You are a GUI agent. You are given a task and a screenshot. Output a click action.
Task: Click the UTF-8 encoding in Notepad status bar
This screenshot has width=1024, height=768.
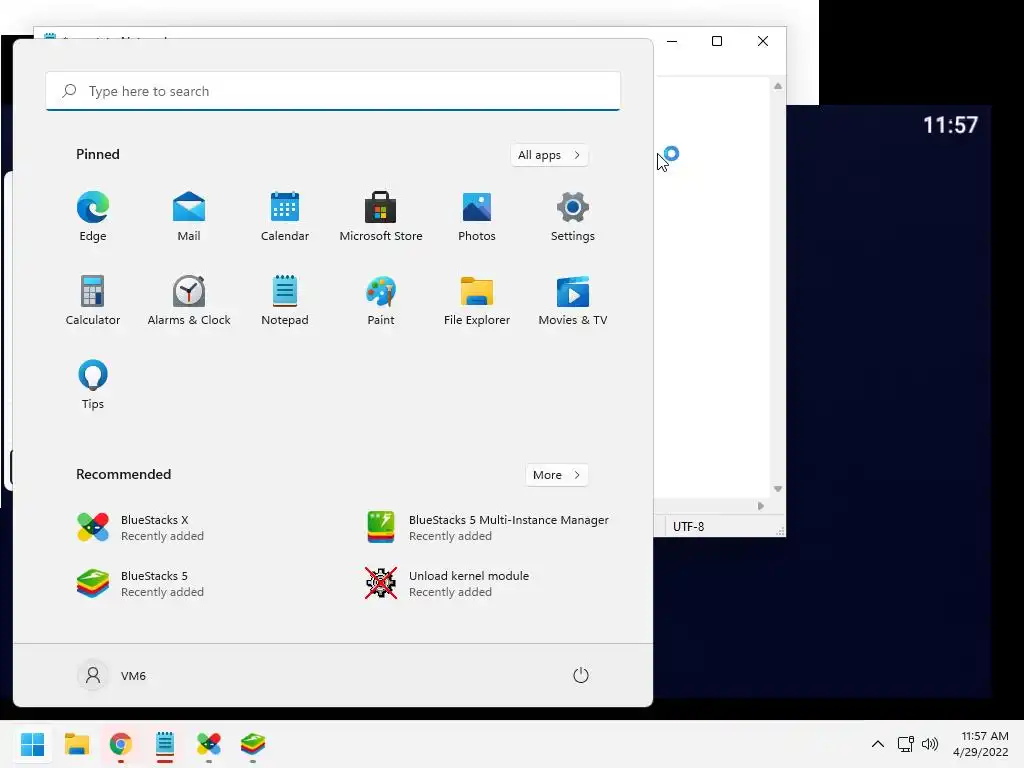click(688, 526)
